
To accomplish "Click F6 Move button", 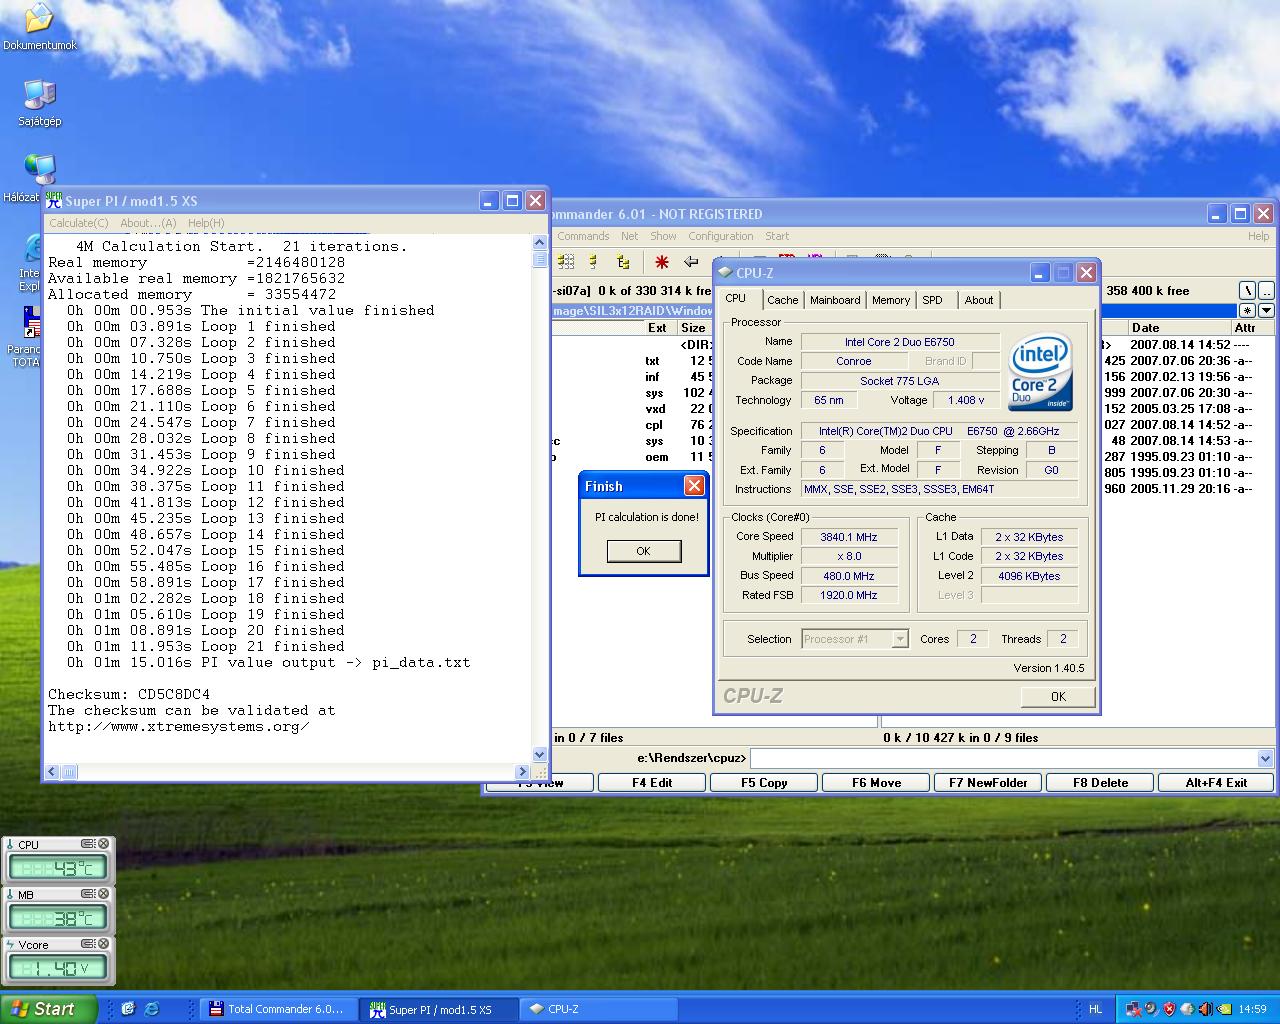I will click(x=876, y=783).
